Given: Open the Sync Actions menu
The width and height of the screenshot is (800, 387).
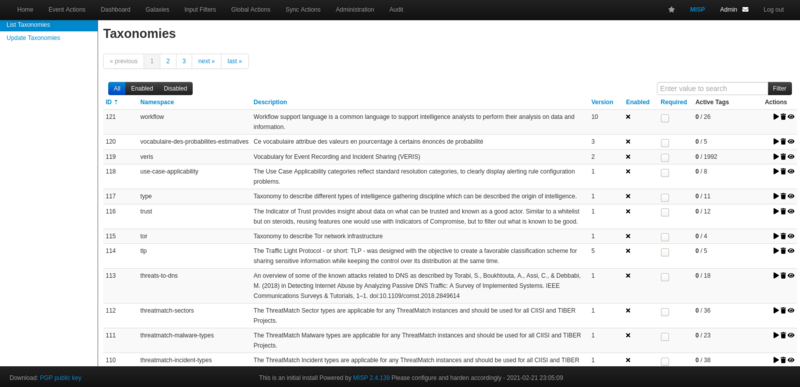Looking at the screenshot, I should pyautogui.click(x=303, y=10).
